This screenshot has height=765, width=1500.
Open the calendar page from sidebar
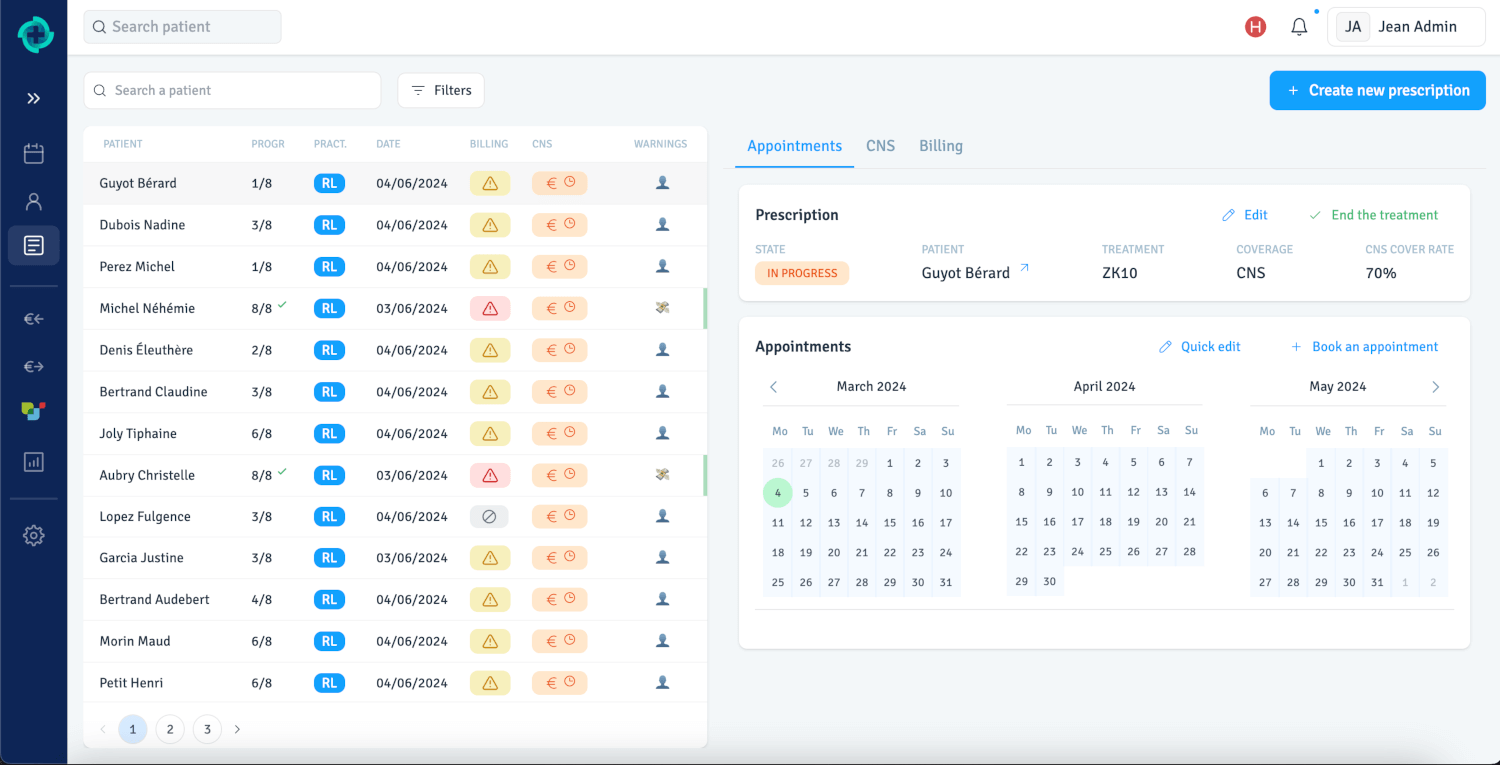pyautogui.click(x=34, y=153)
